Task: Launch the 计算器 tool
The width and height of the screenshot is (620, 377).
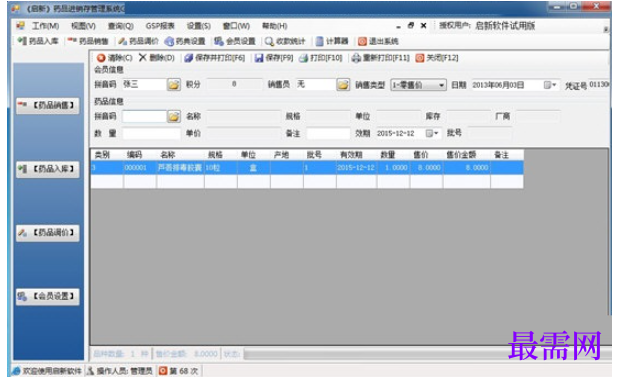Action: (x=332, y=41)
